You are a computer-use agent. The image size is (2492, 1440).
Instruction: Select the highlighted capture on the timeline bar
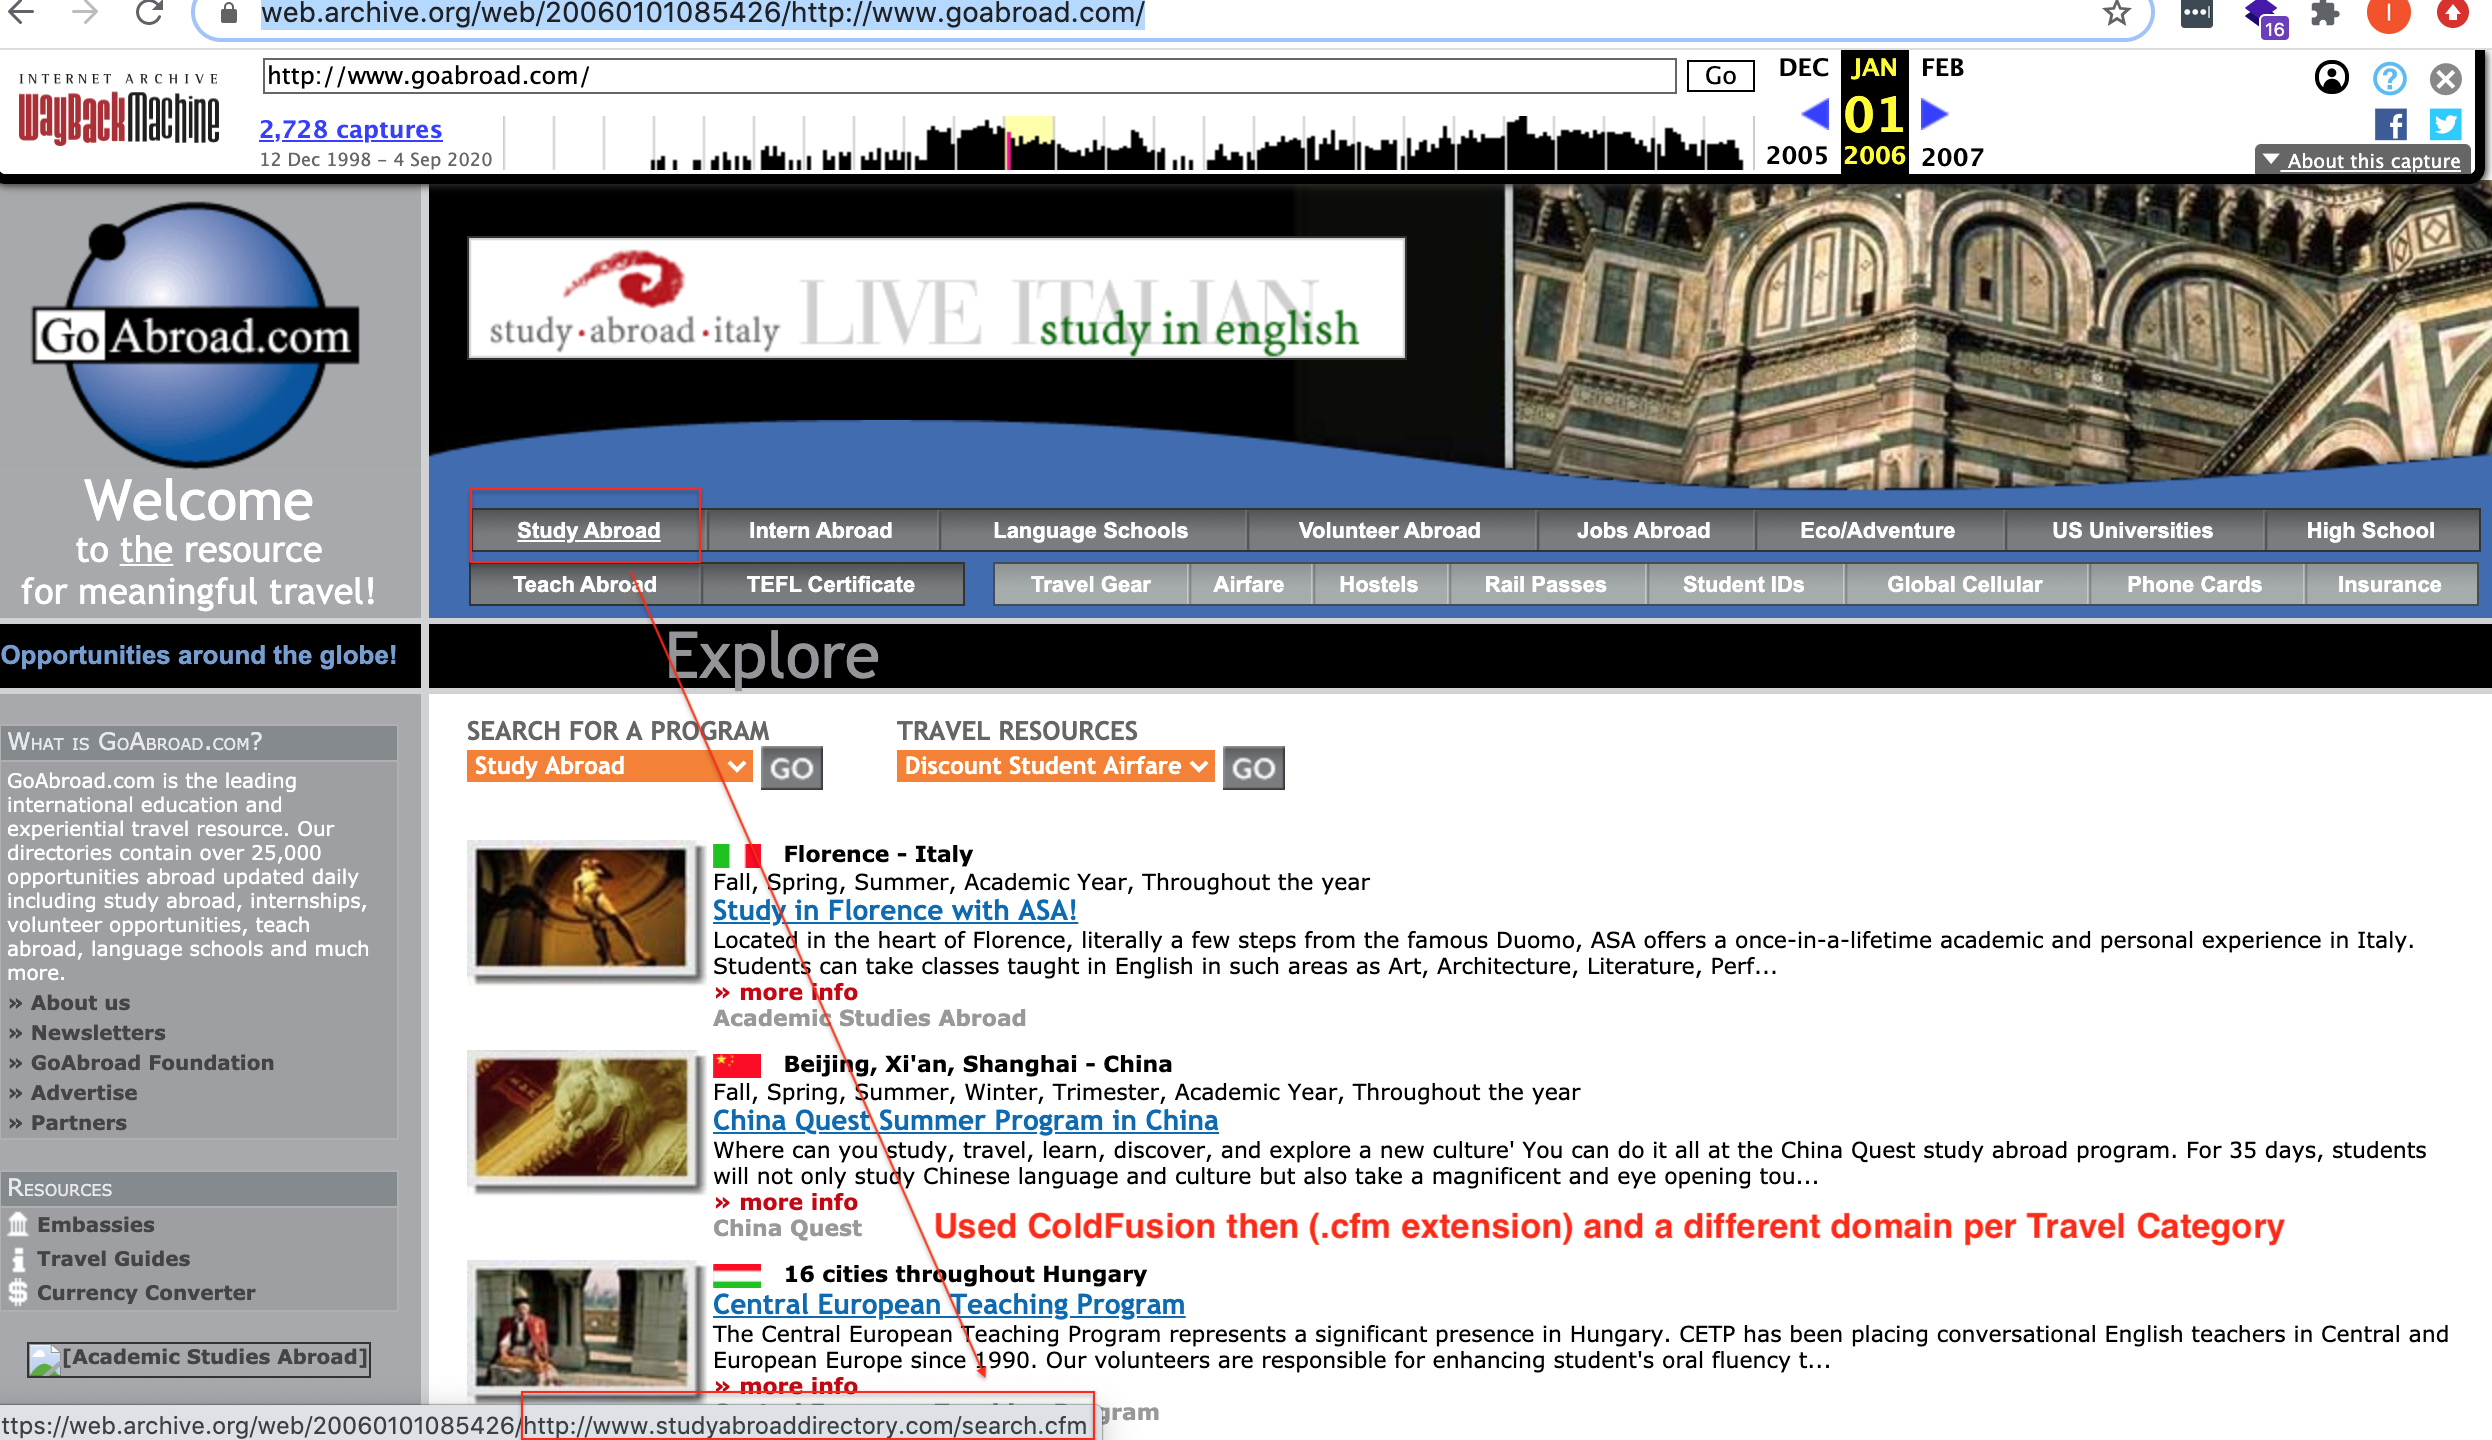[1030, 140]
